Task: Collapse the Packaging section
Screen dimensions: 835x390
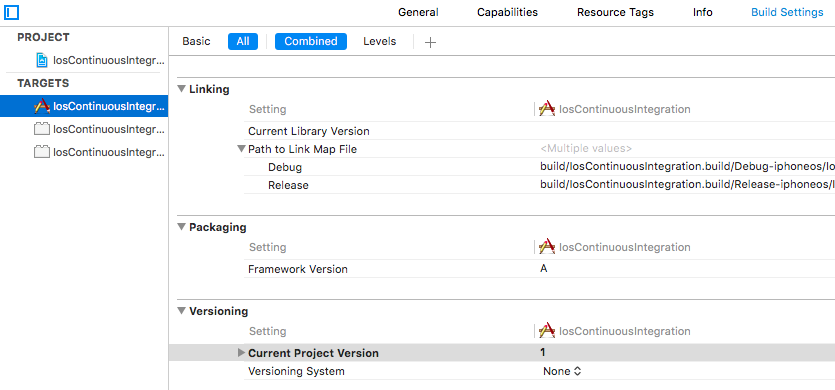Action: (x=182, y=227)
